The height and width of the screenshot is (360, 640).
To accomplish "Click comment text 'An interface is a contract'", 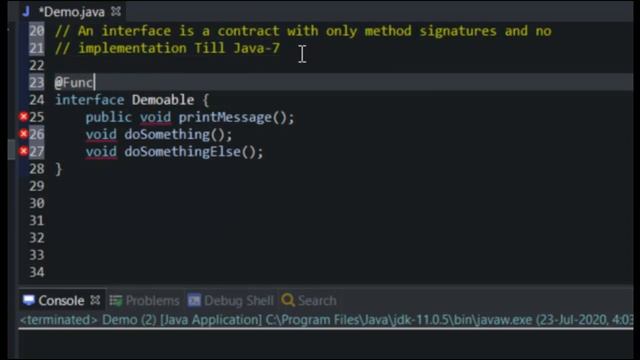I will tap(178, 31).
